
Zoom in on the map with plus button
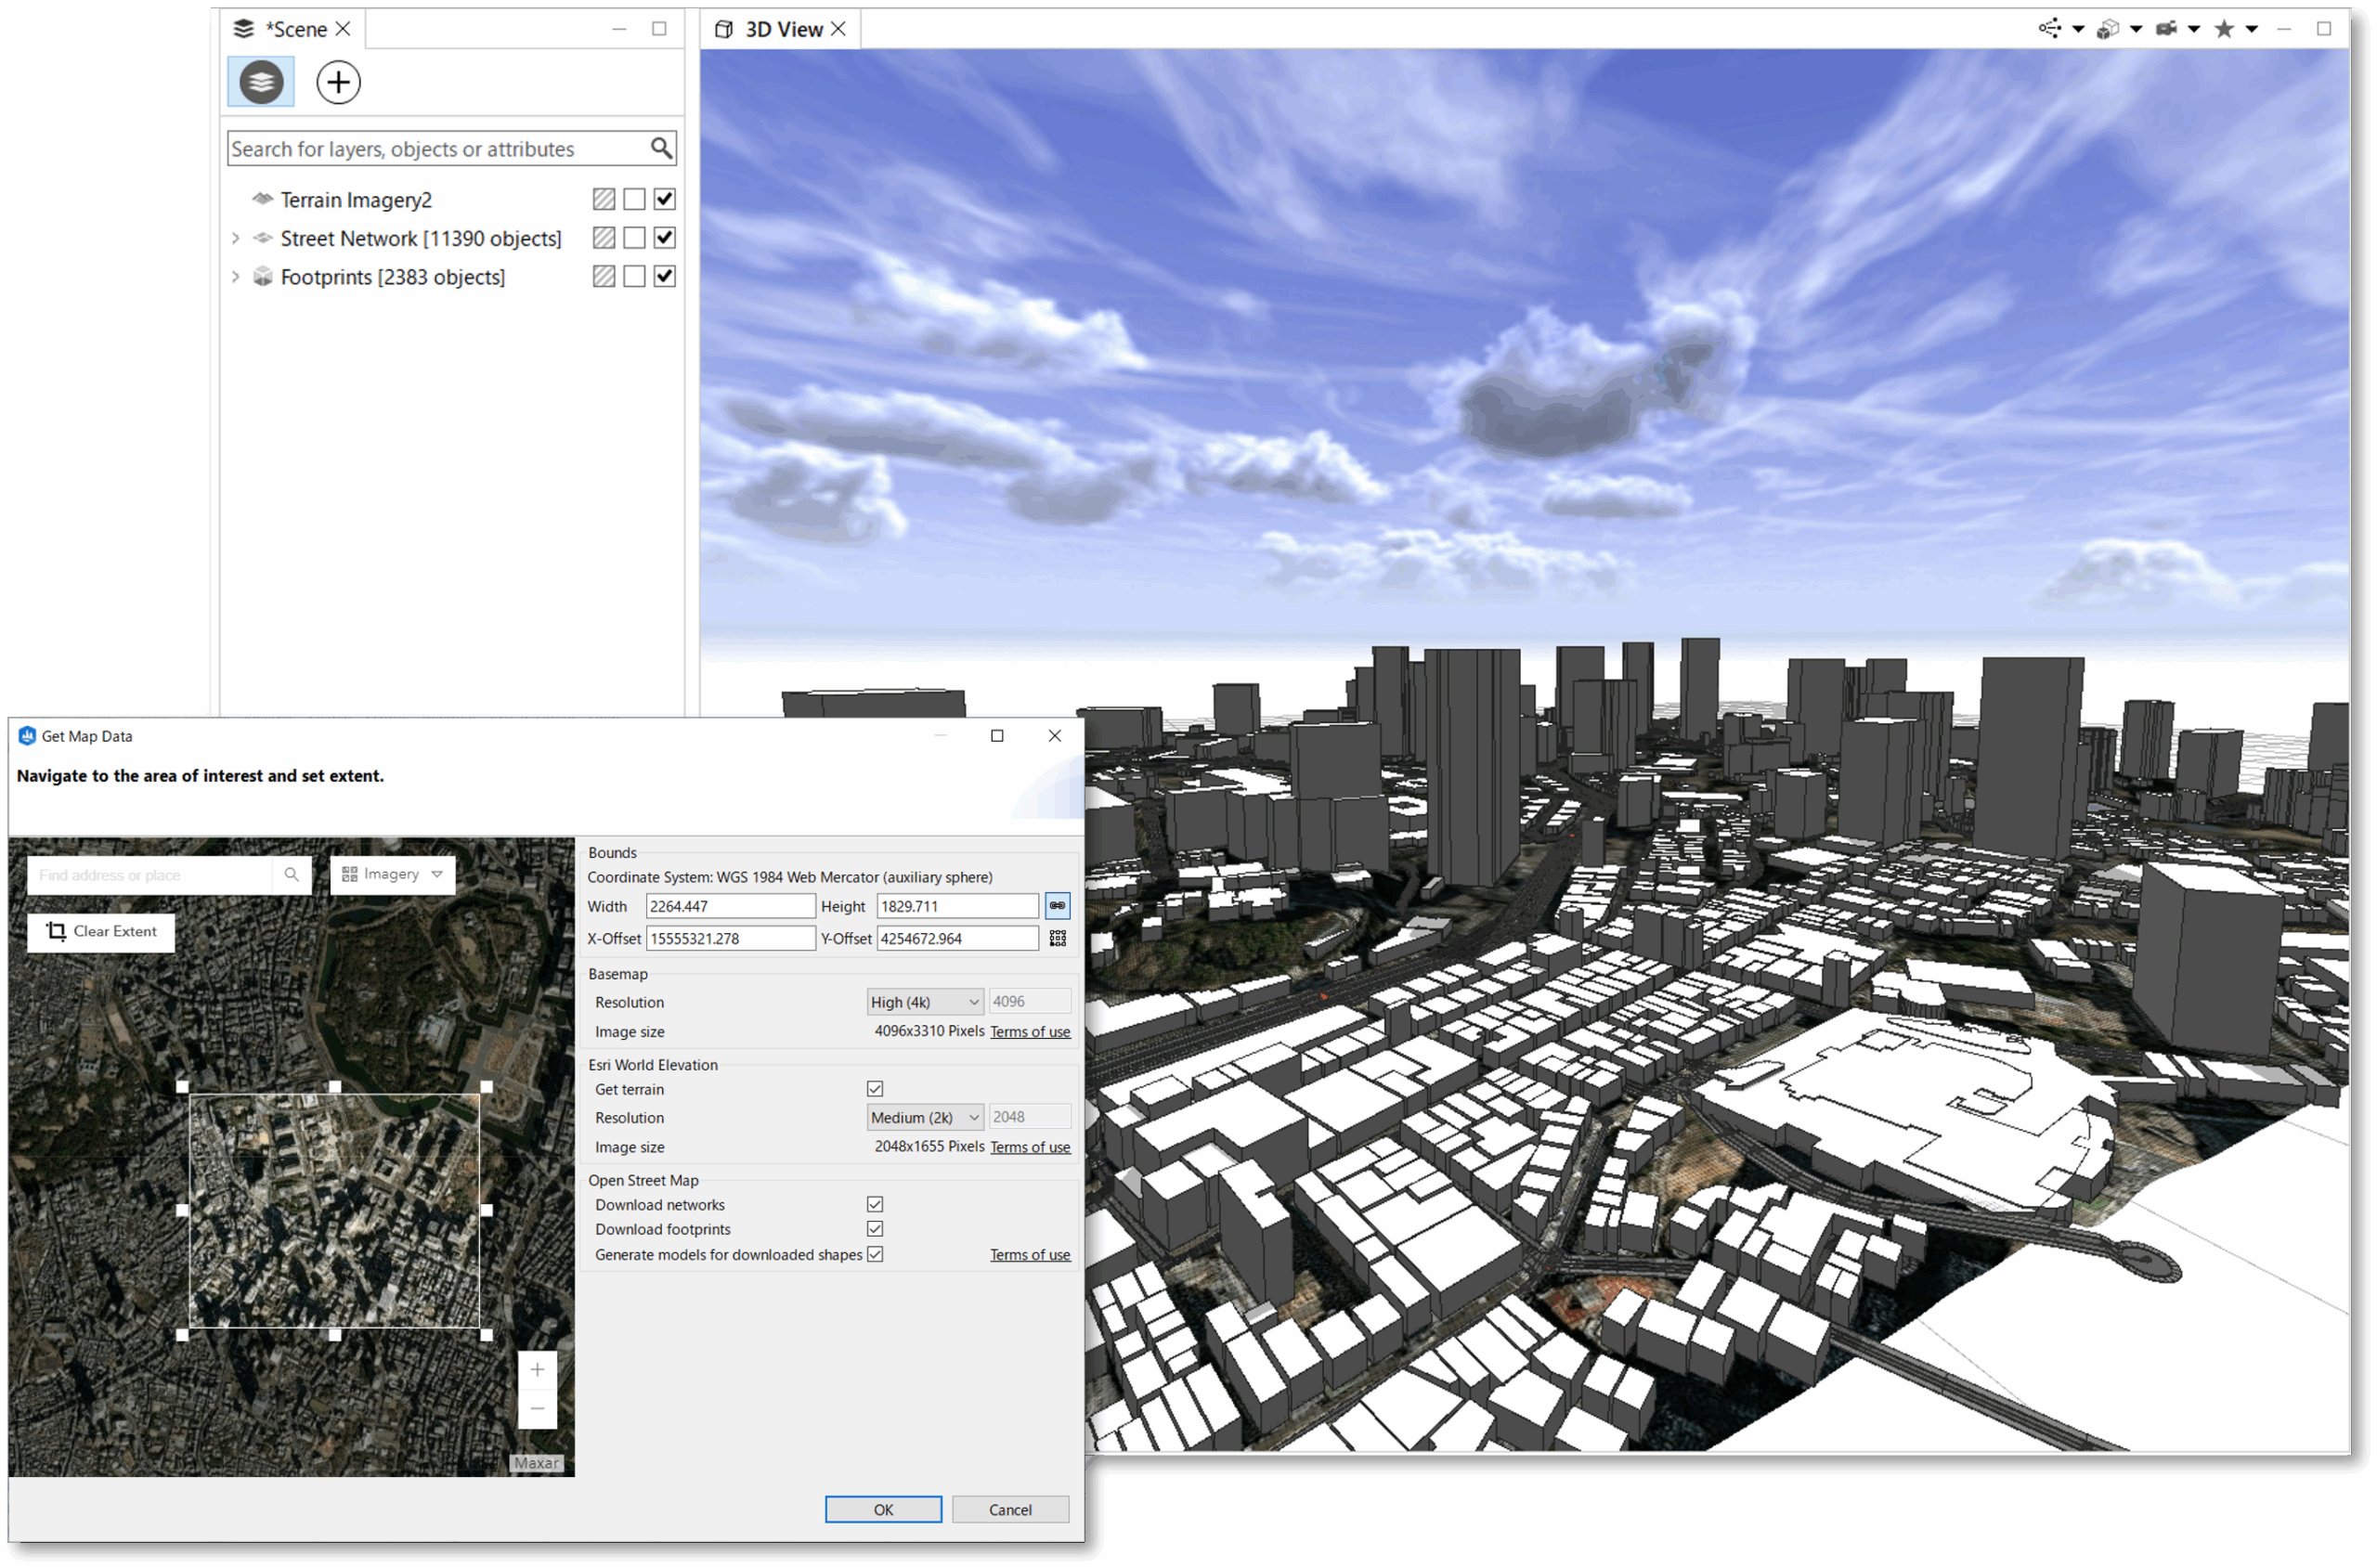(537, 1370)
